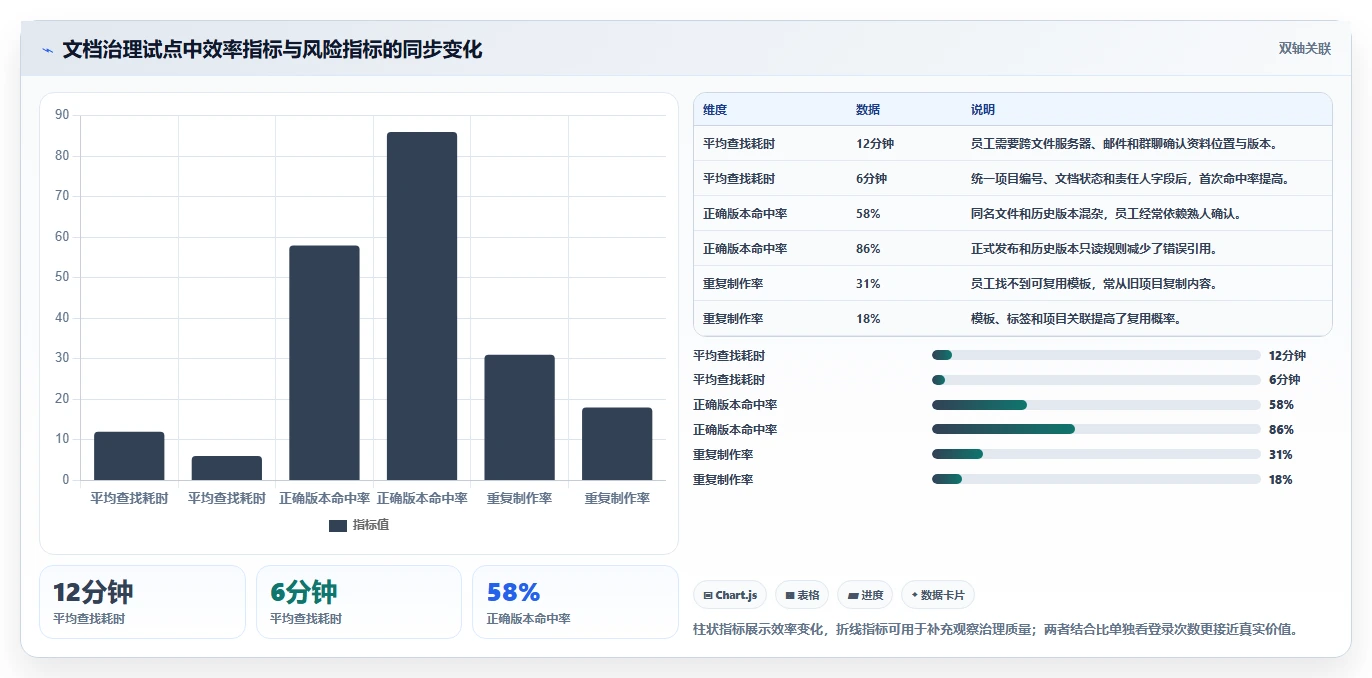The width and height of the screenshot is (1372, 678).
Task: Click the progress bar labeled 6分钟
Action: click(1096, 380)
